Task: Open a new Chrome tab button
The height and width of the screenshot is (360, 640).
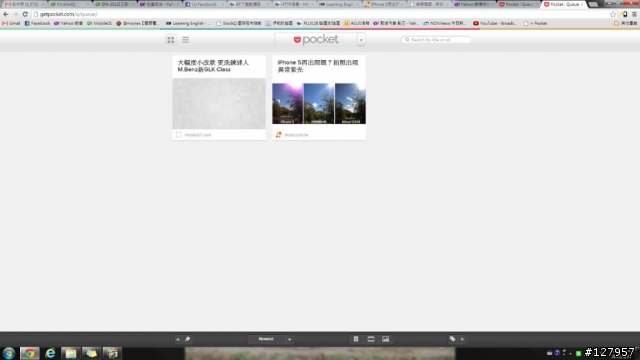Action: point(594,4)
